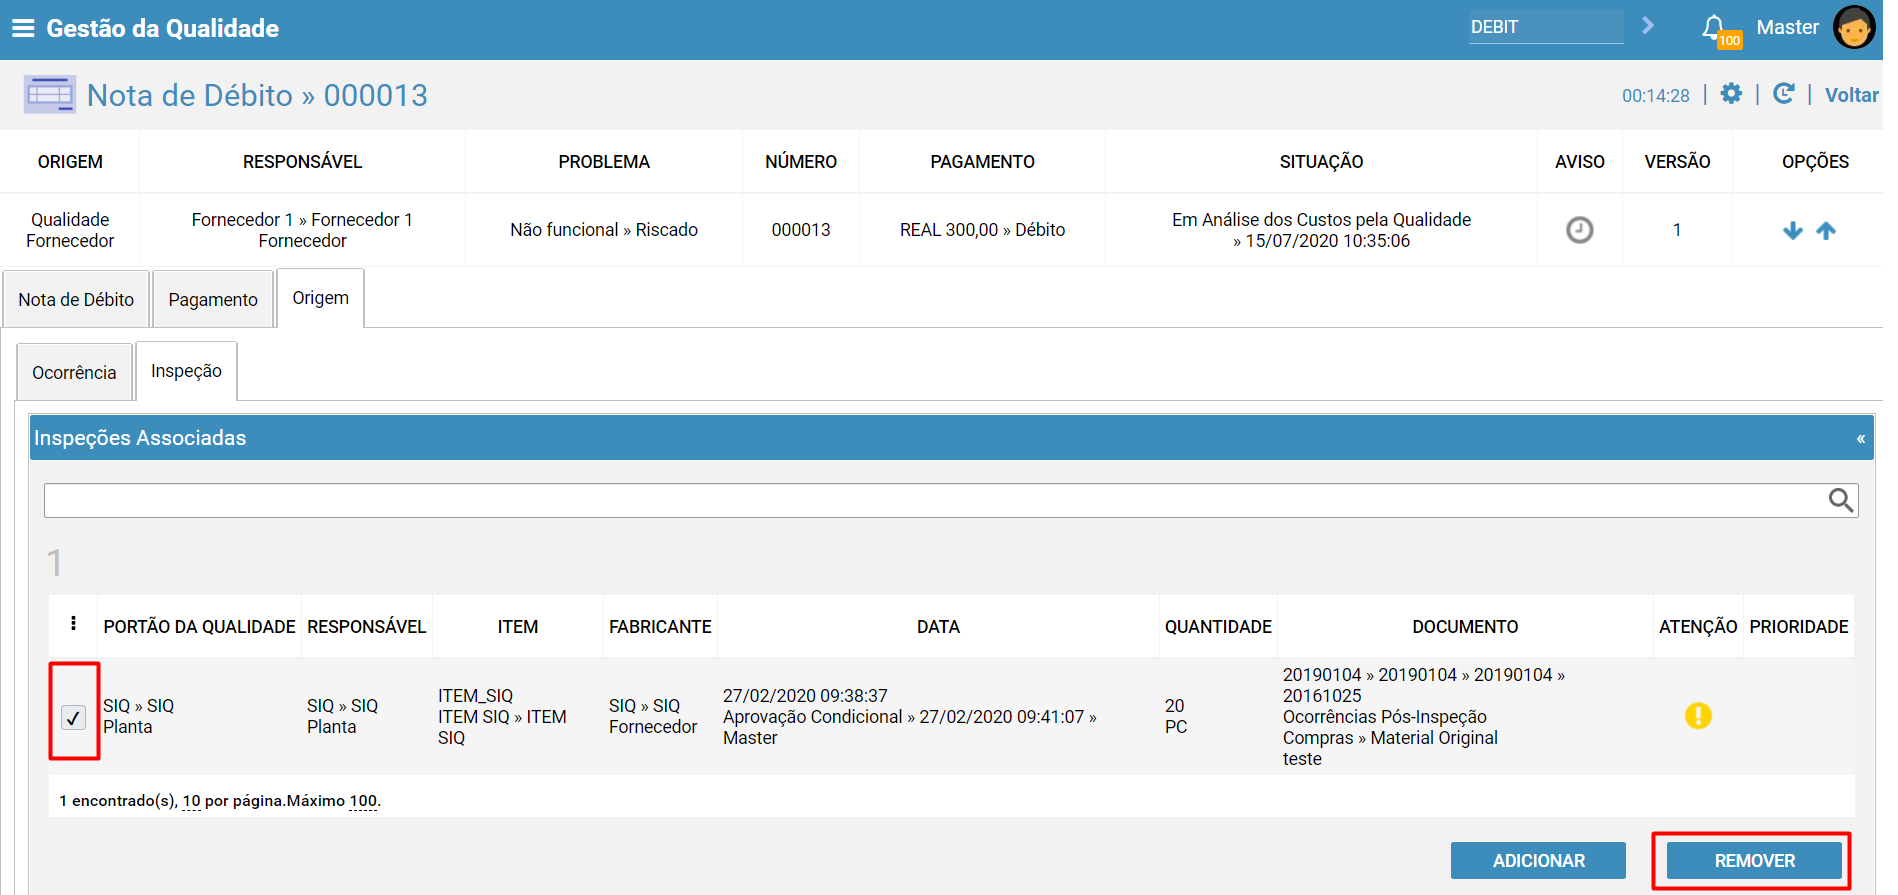
Task: Toggle the SIQ inspection row checkbox
Action: (73, 717)
